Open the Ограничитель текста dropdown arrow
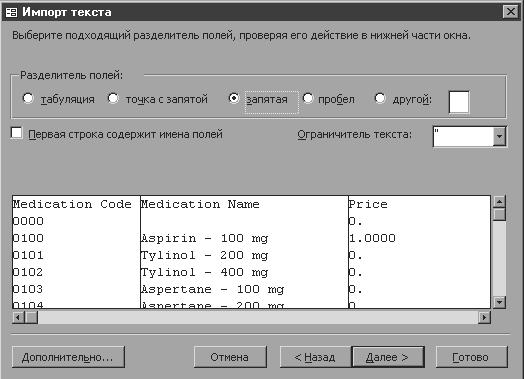524x379 pixels. tap(499, 136)
